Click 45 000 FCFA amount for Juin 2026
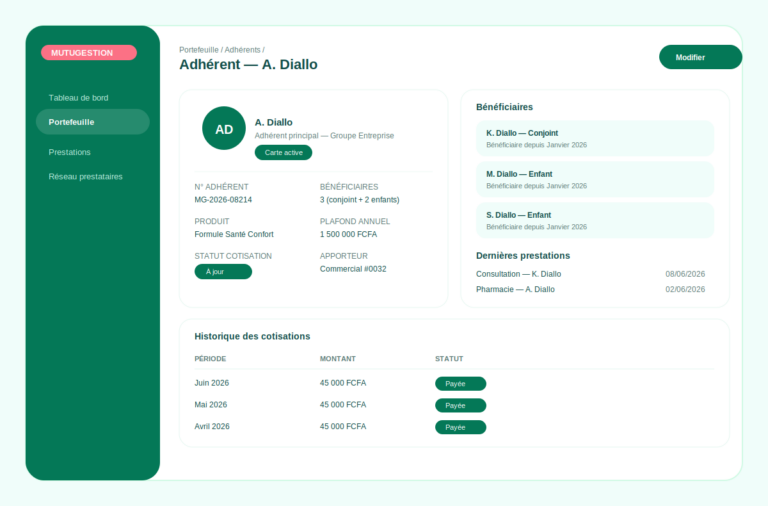 (x=343, y=383)
